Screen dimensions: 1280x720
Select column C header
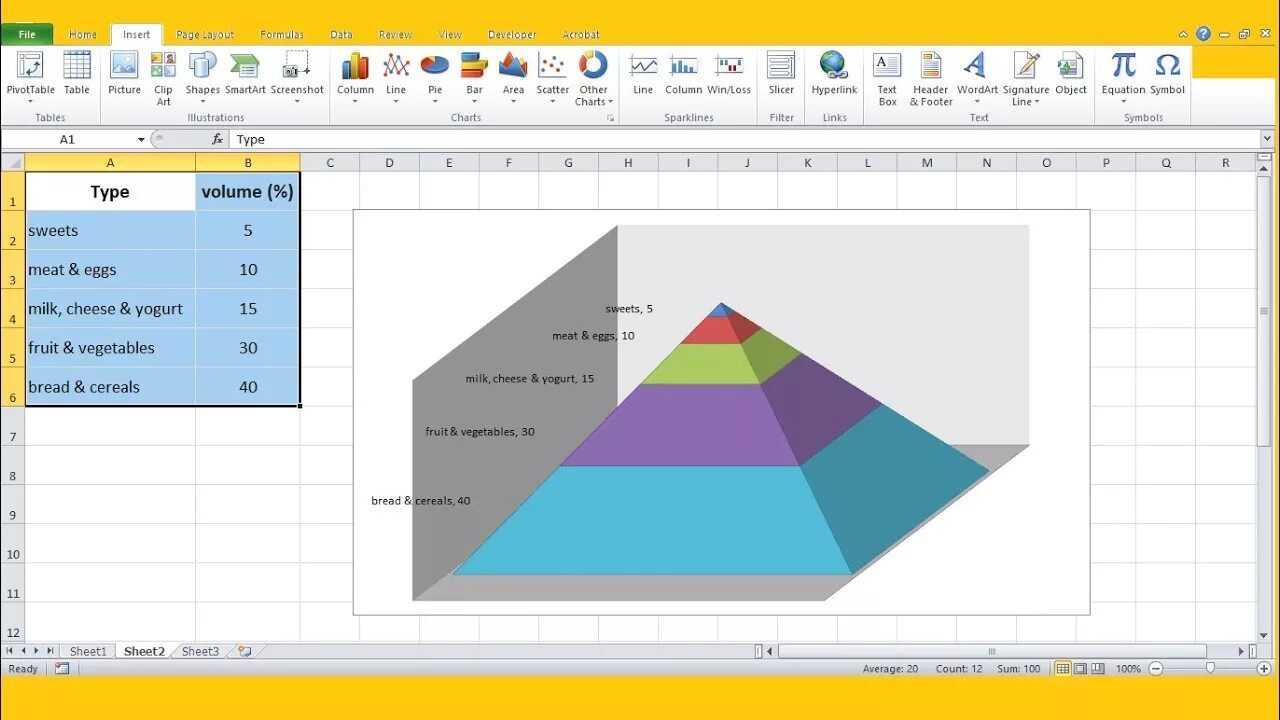(330, 162)
